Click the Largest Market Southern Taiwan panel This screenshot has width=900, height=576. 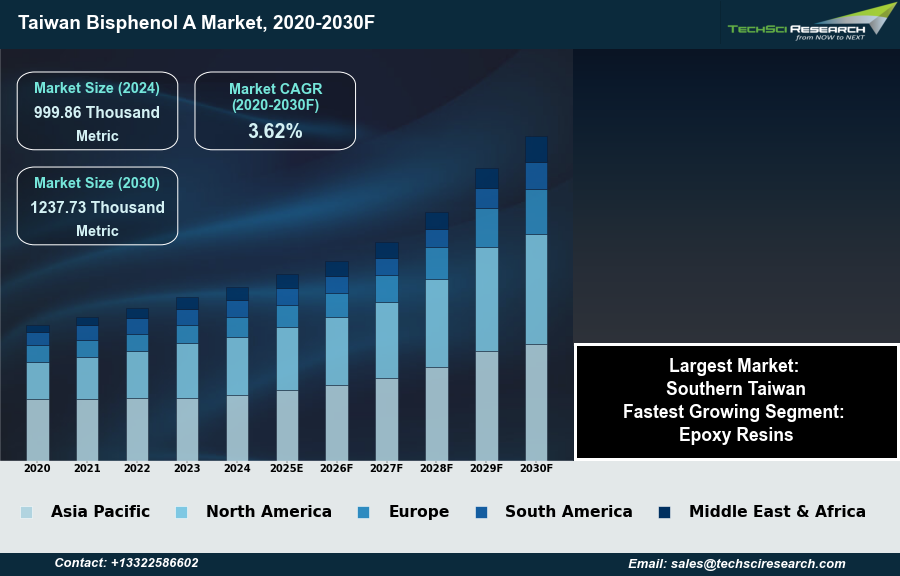(x=736, y=400)
